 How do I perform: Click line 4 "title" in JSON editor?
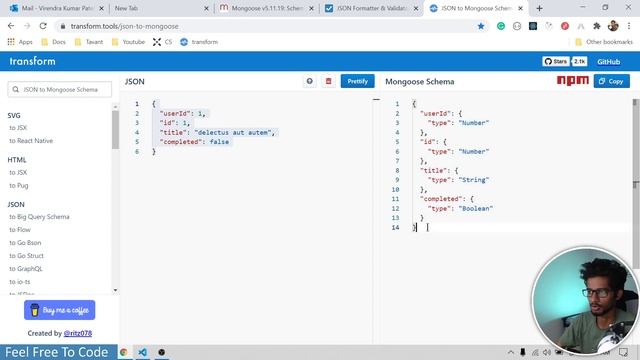pyautogui.click(x=176, y=132)
